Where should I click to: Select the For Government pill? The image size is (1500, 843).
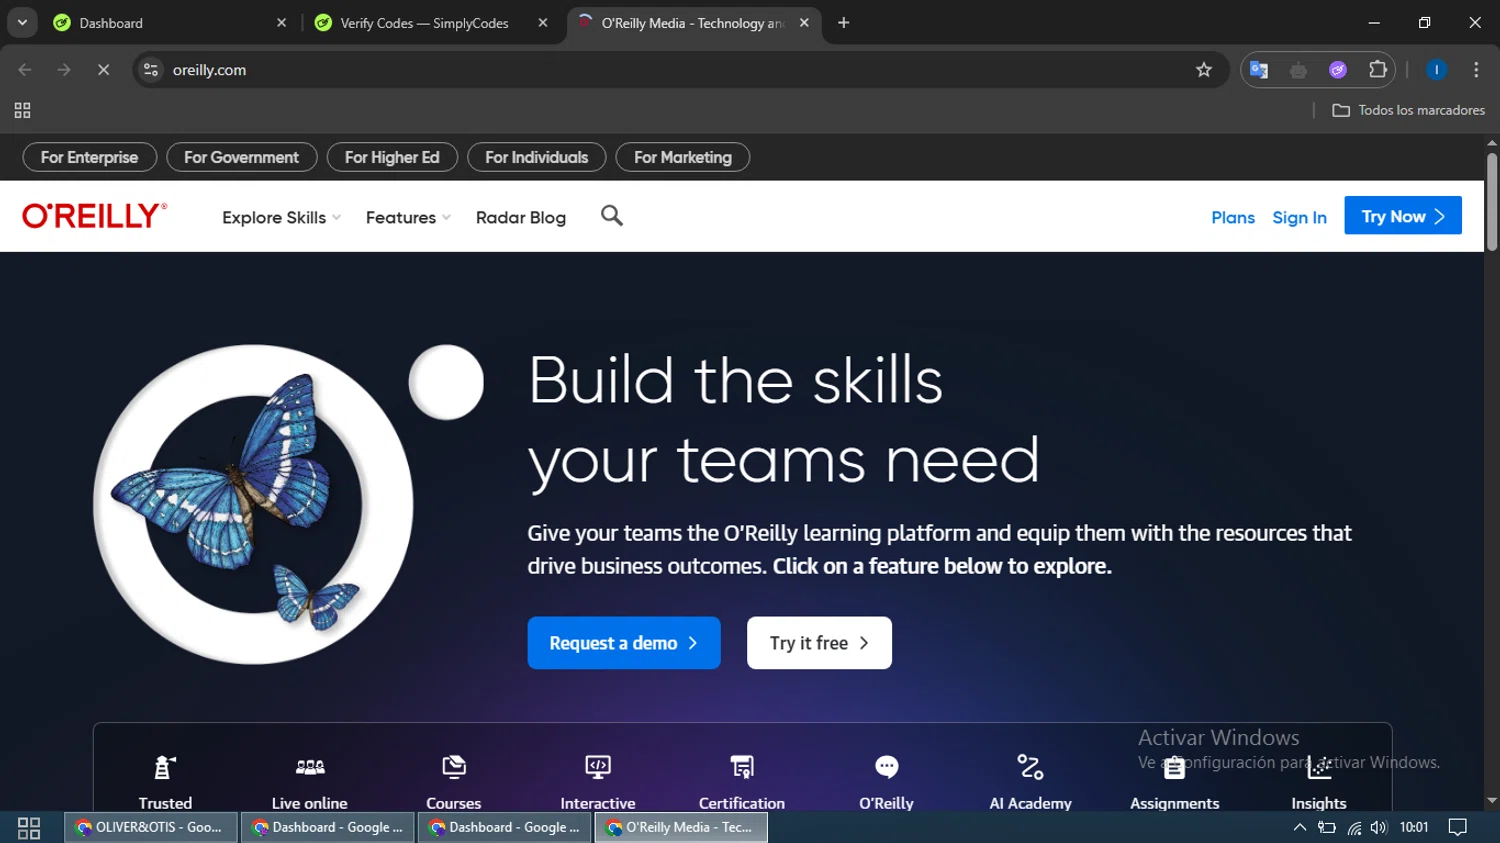pos(241,157)
